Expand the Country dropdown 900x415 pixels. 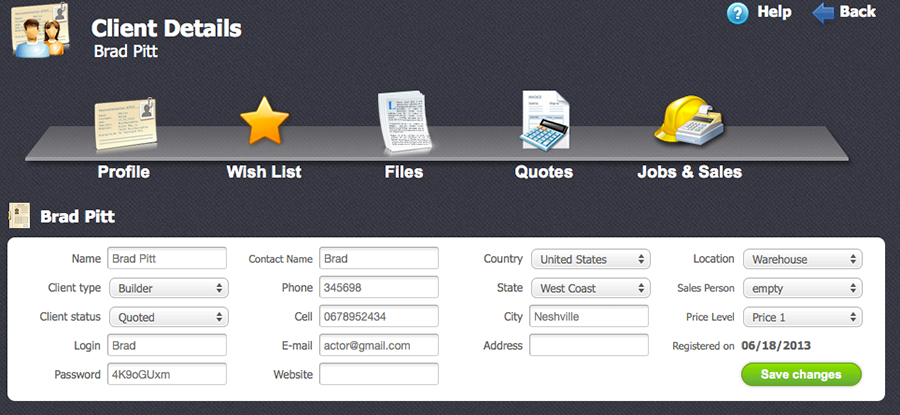click(590, 259)
